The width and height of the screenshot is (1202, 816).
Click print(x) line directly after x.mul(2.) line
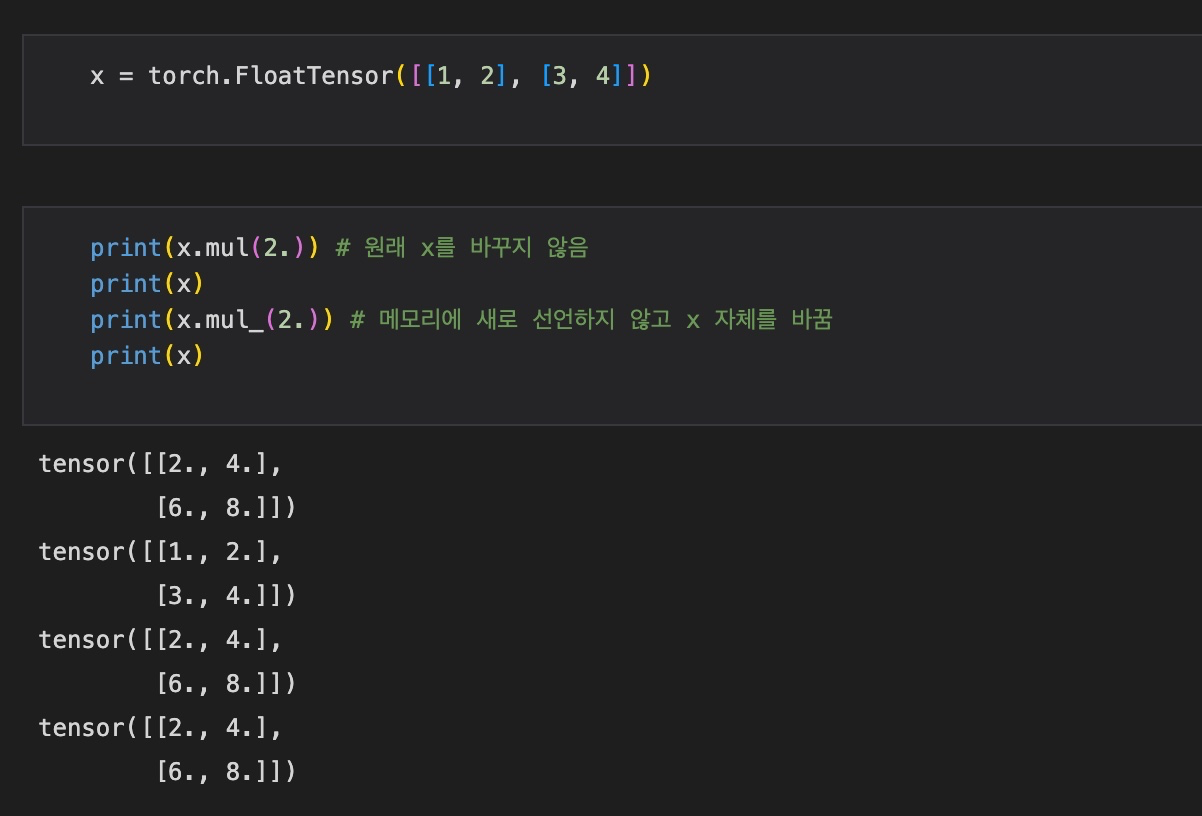click(x=147, y=284)
